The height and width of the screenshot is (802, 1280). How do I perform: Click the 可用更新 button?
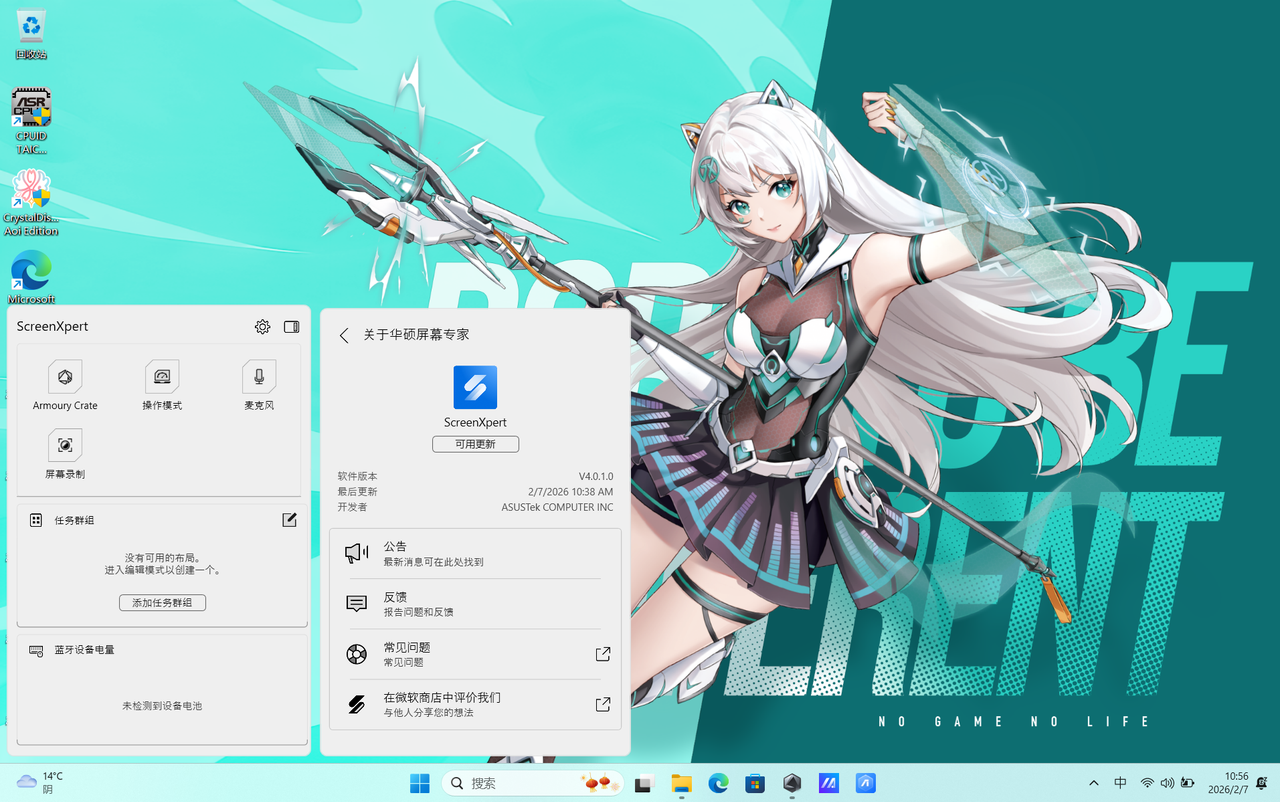pos(475,444)
